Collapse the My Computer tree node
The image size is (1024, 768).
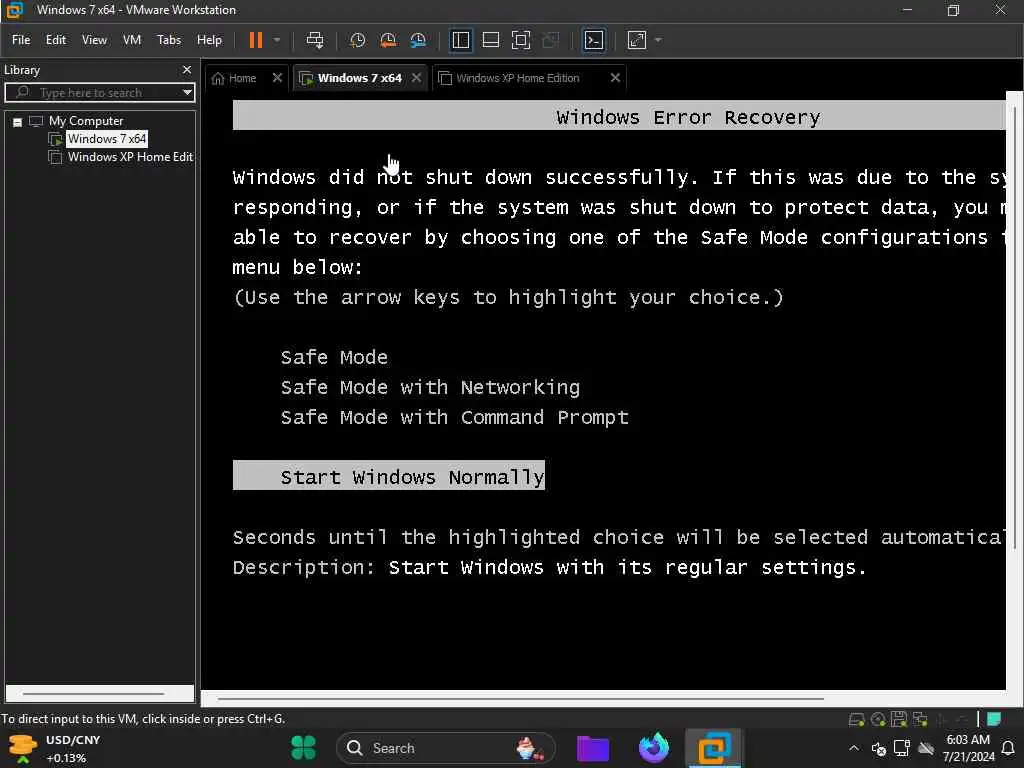[x=18, y=121]
